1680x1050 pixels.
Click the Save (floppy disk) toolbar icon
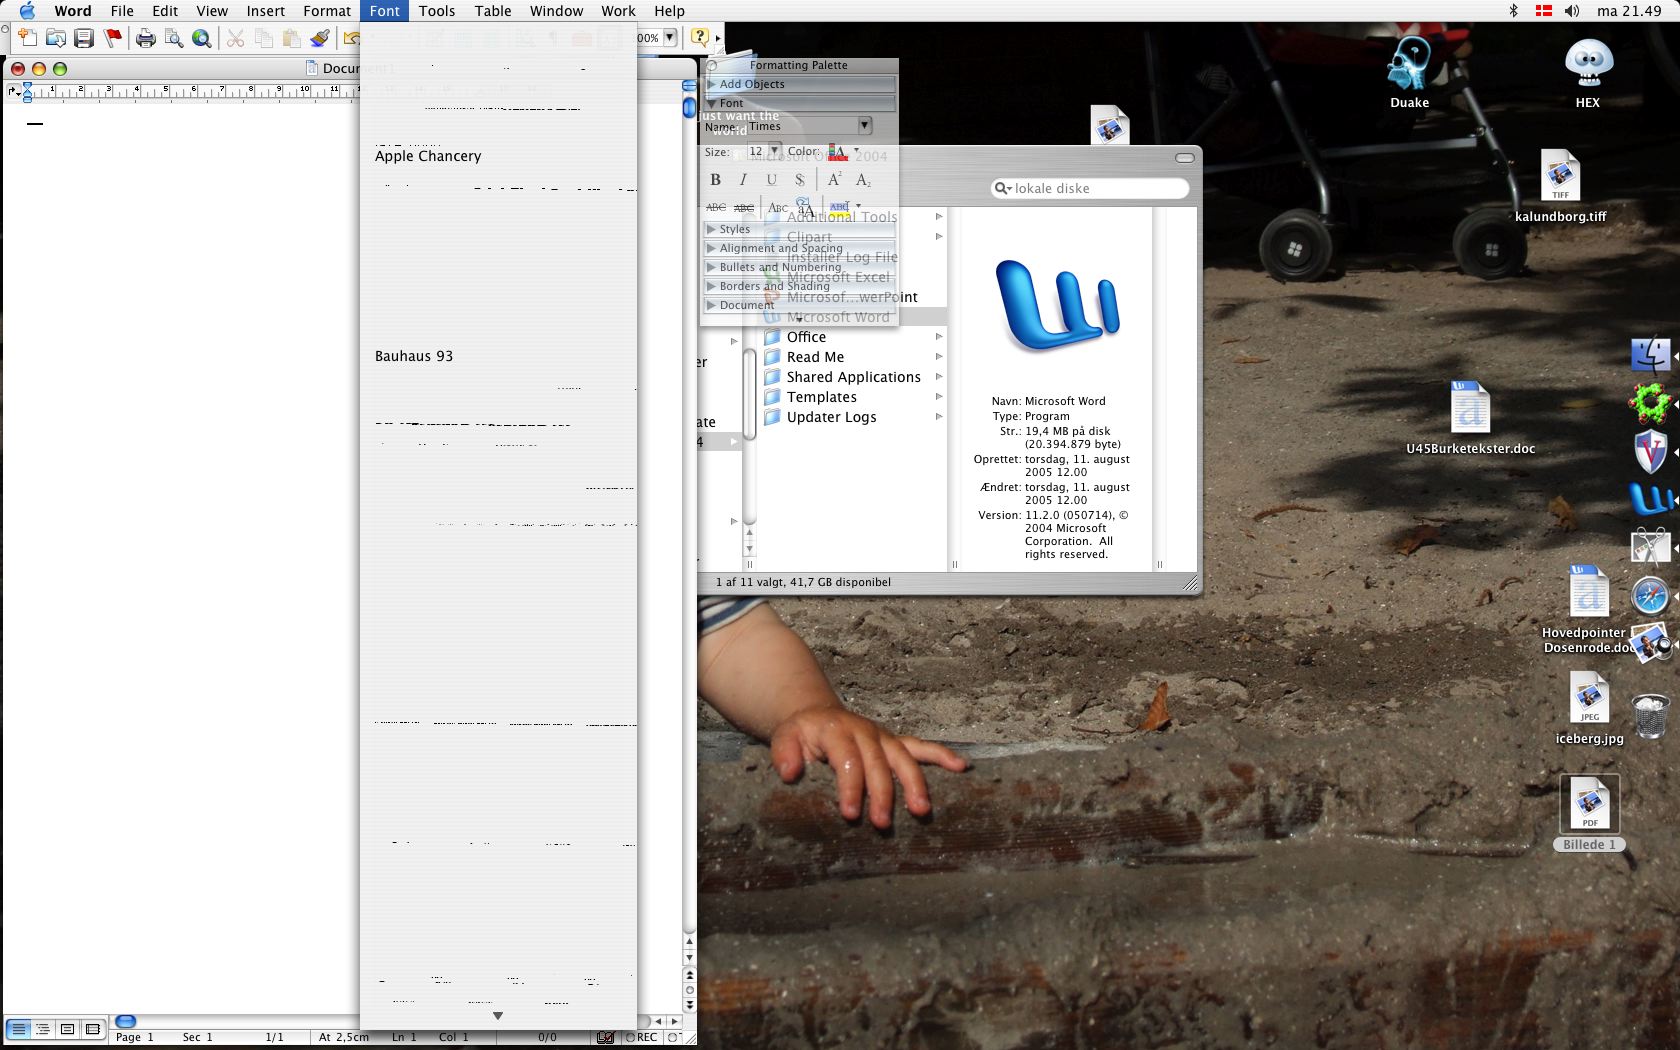[84, 38]
